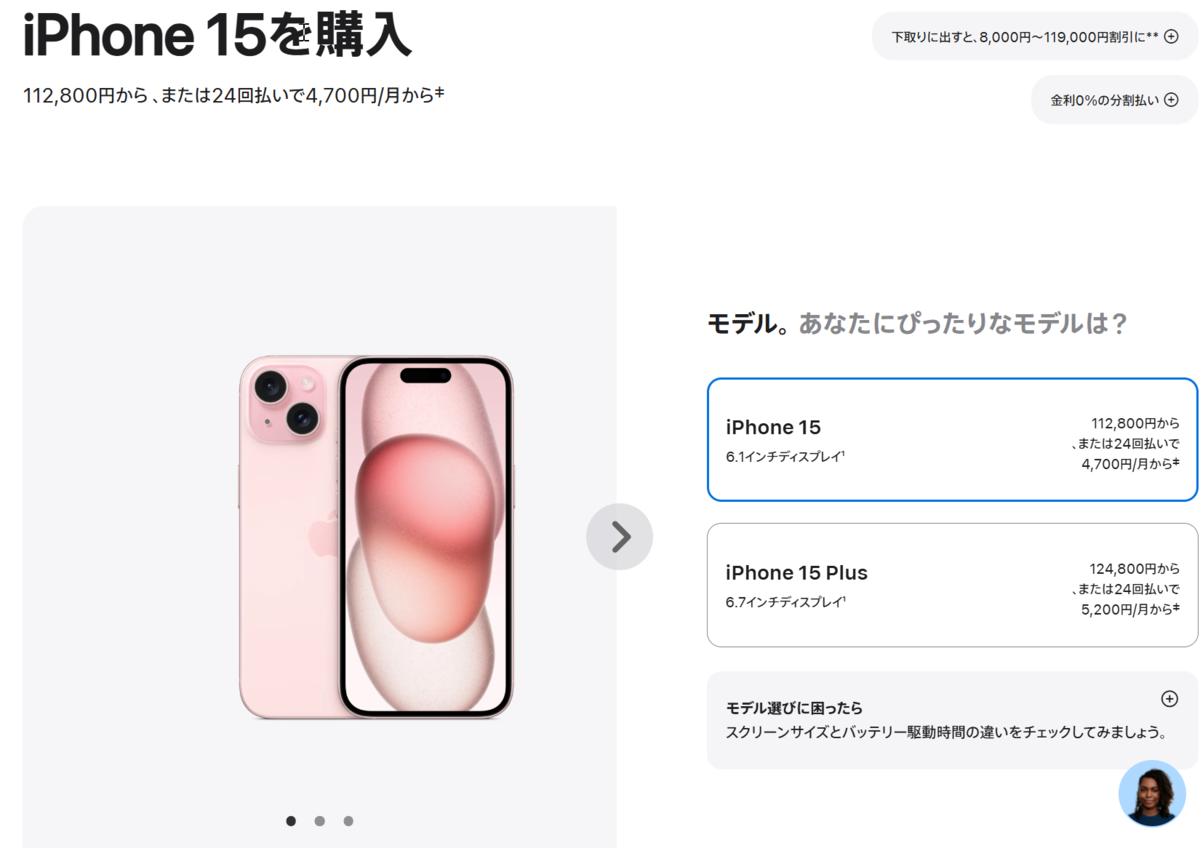Image resolution: width=1200 pixels, height=848 pixels.
Task: Click plus icon on 0% interest installment pill
Action: click(x=1171, y=100)
